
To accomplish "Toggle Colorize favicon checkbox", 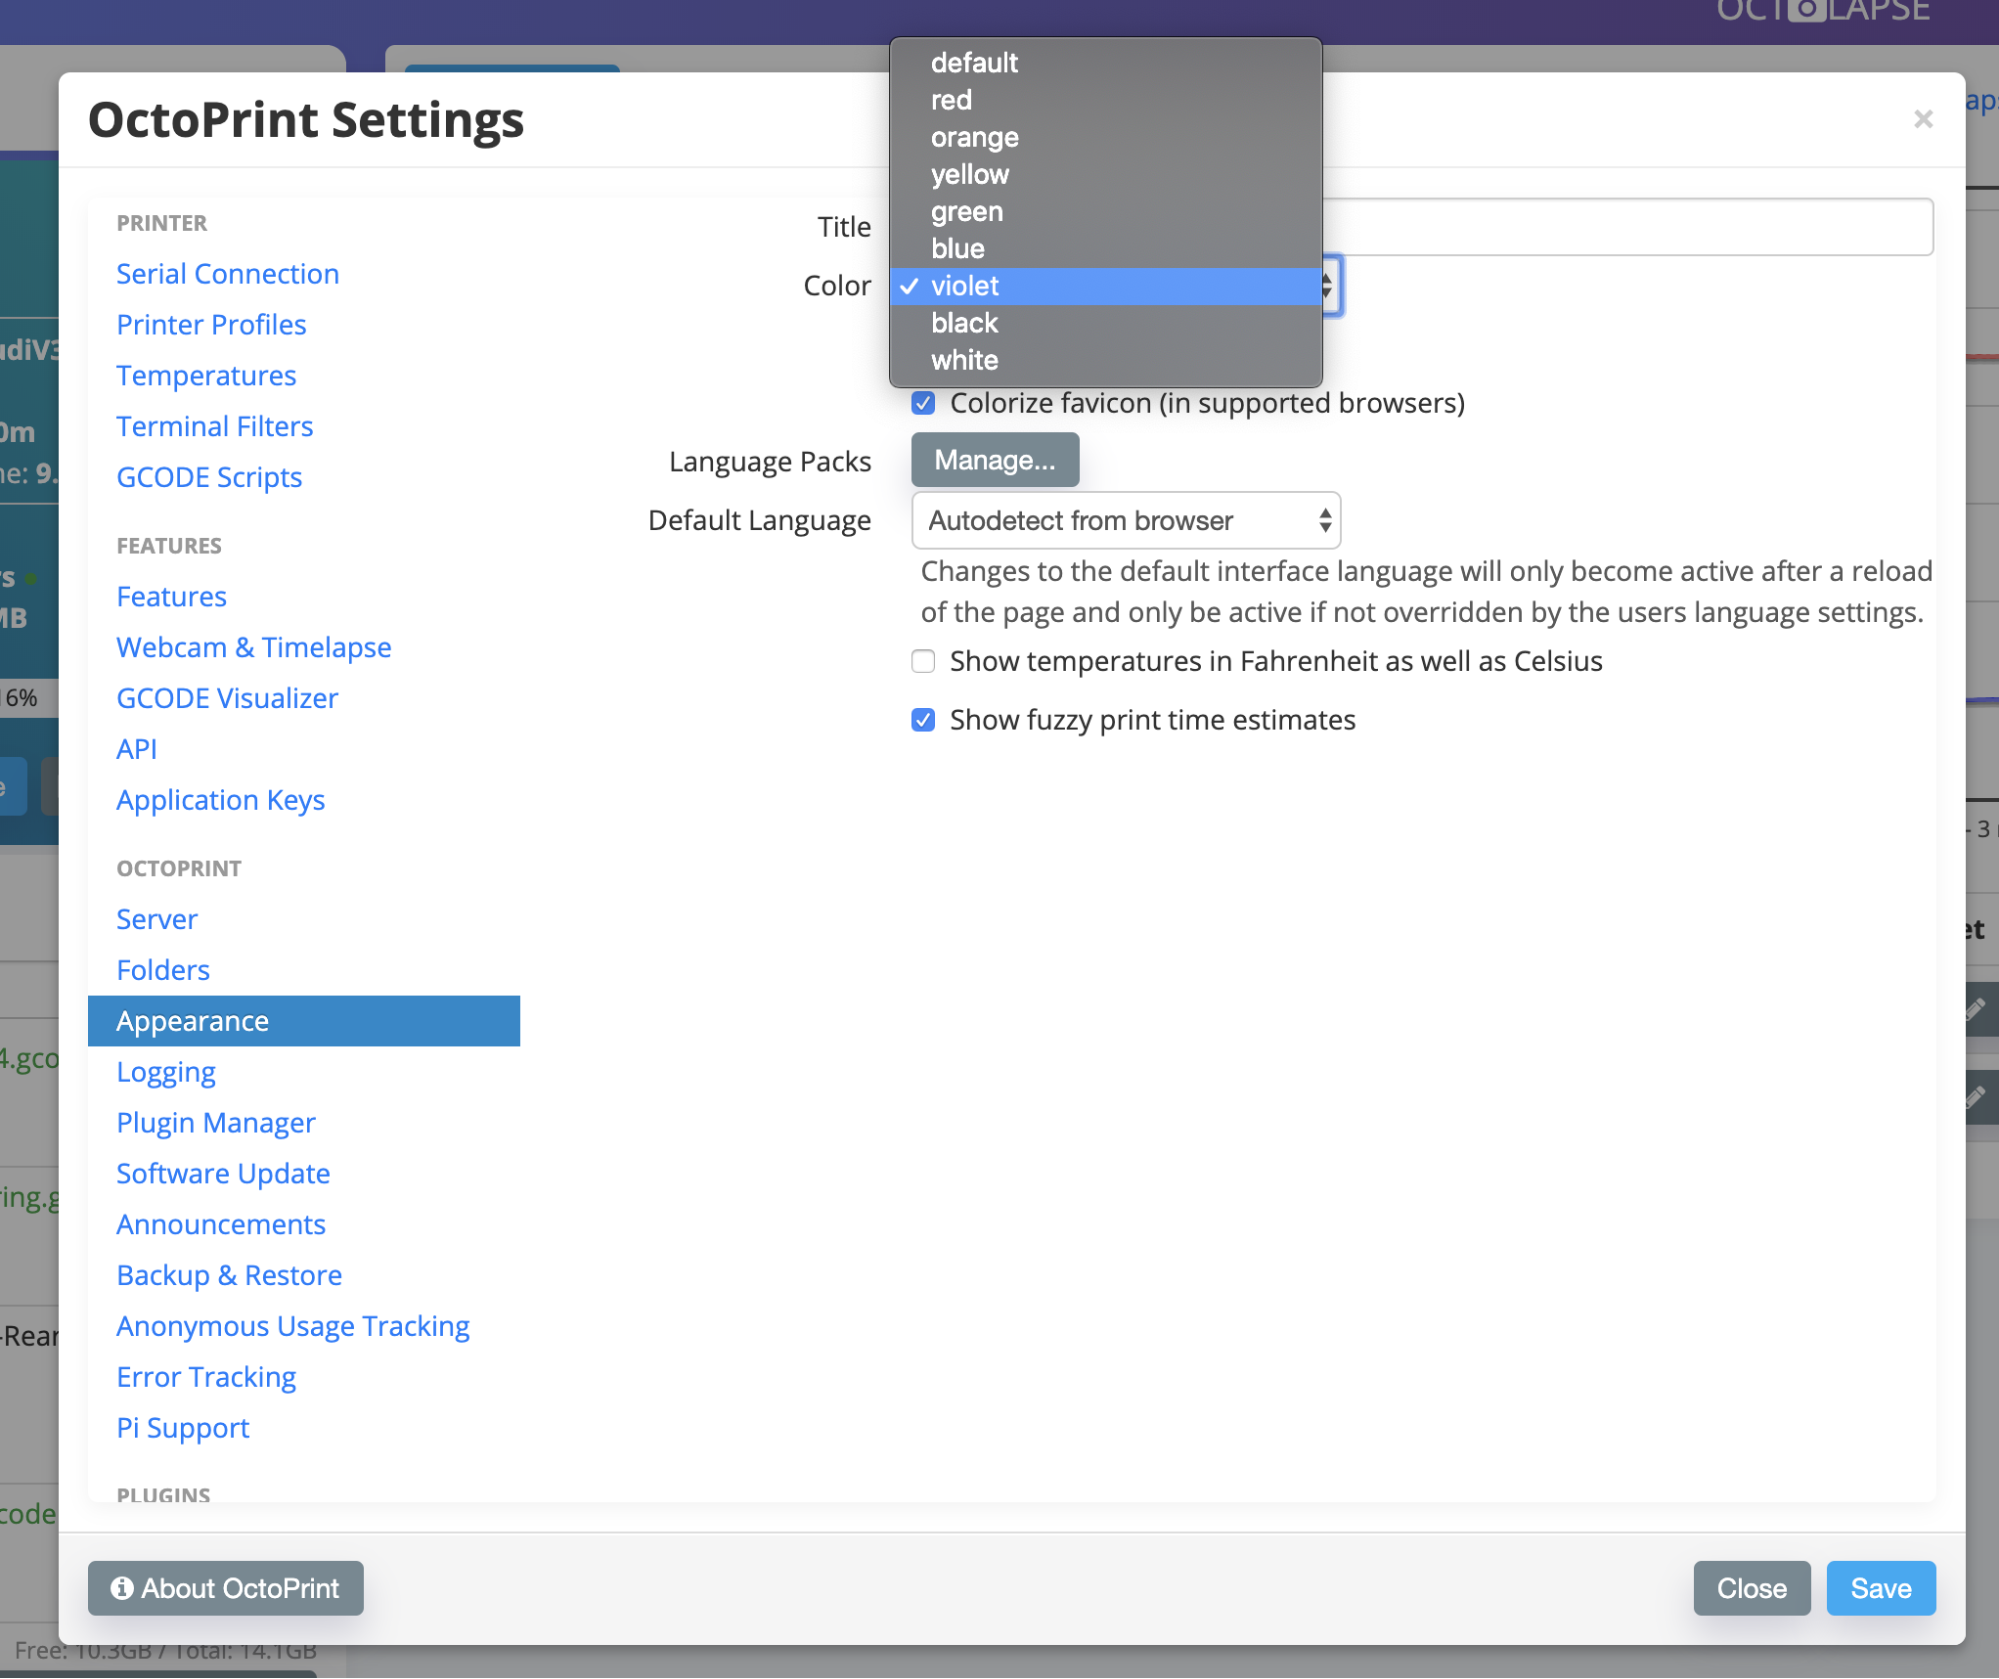I will [x=923, y=403].
